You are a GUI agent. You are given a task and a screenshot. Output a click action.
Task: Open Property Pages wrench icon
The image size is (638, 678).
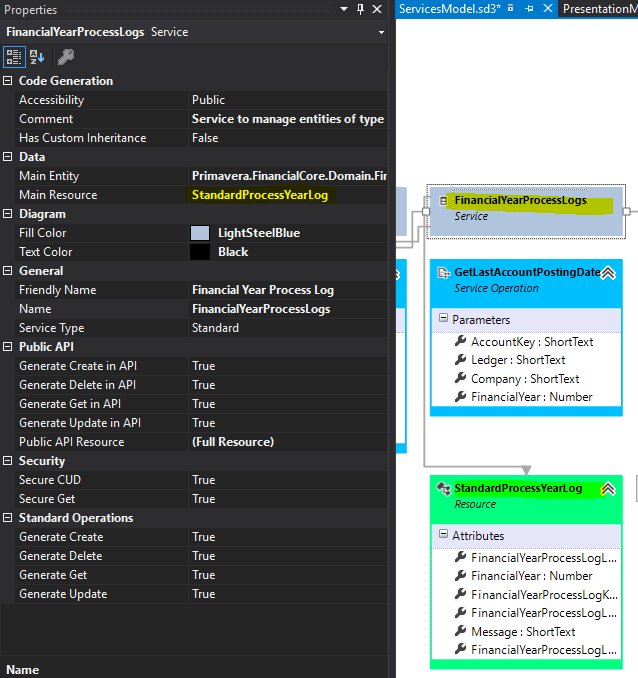66,57
